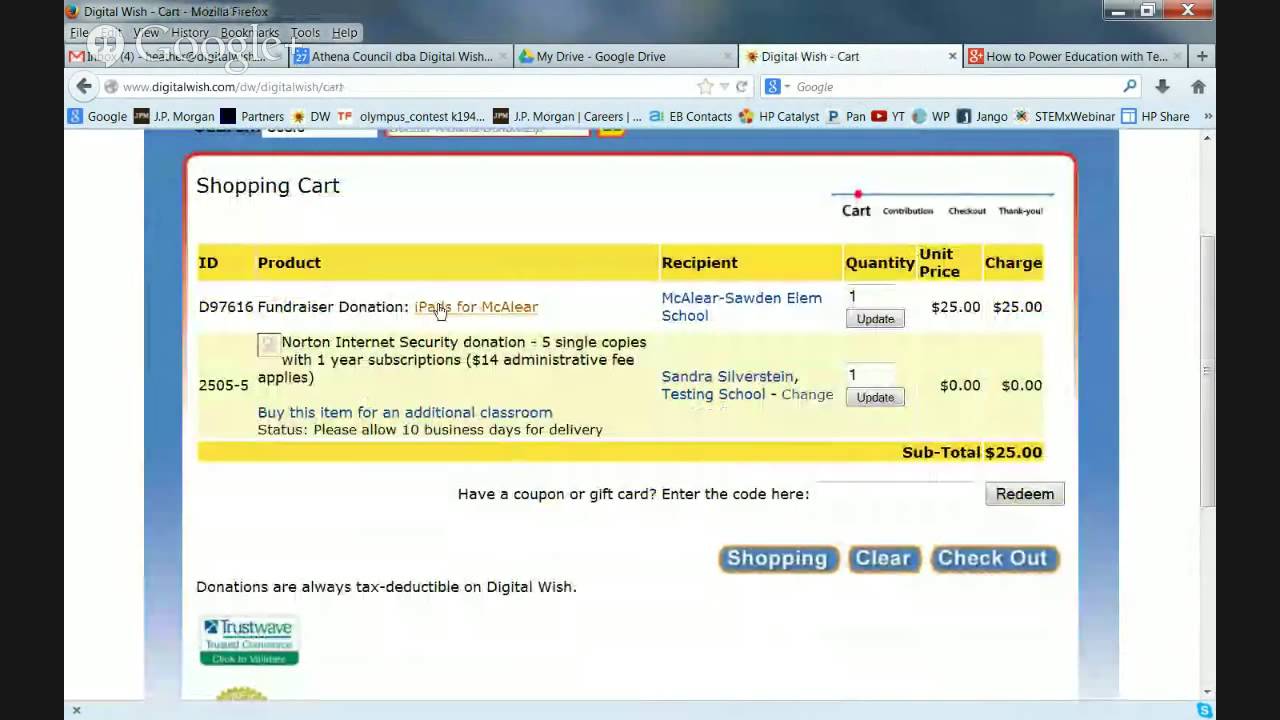
Task: Click Buy this item for an additional classroom
Action: 405,412
